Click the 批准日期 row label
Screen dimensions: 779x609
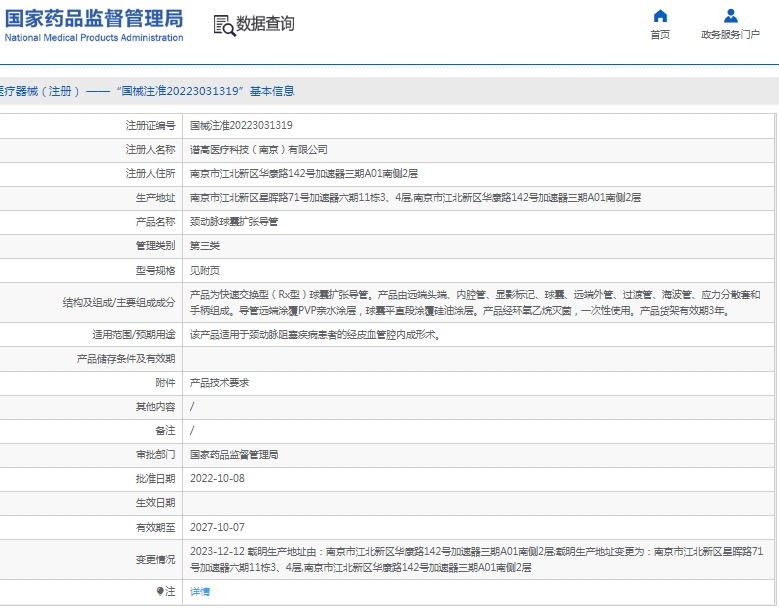tap(155, 478)
